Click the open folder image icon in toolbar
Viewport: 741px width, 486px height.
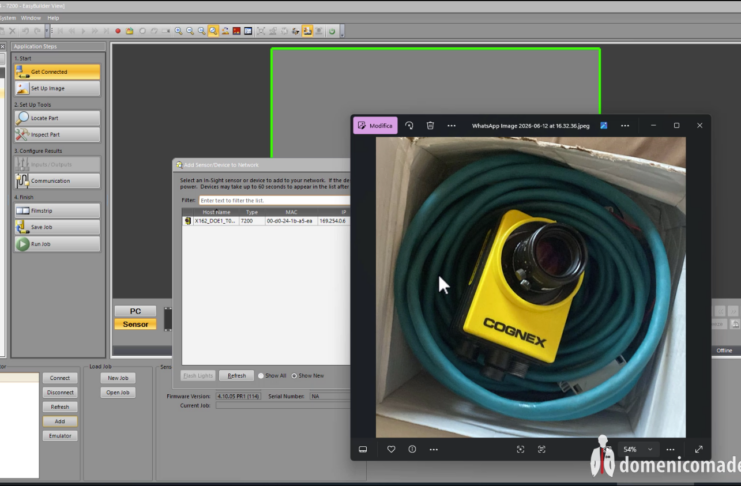[129, 31]
